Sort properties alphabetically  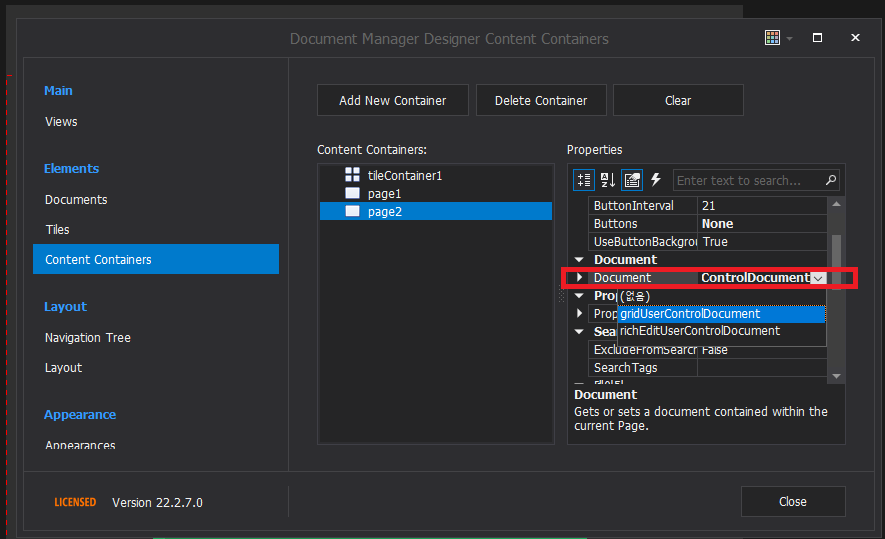click(607, 180)
